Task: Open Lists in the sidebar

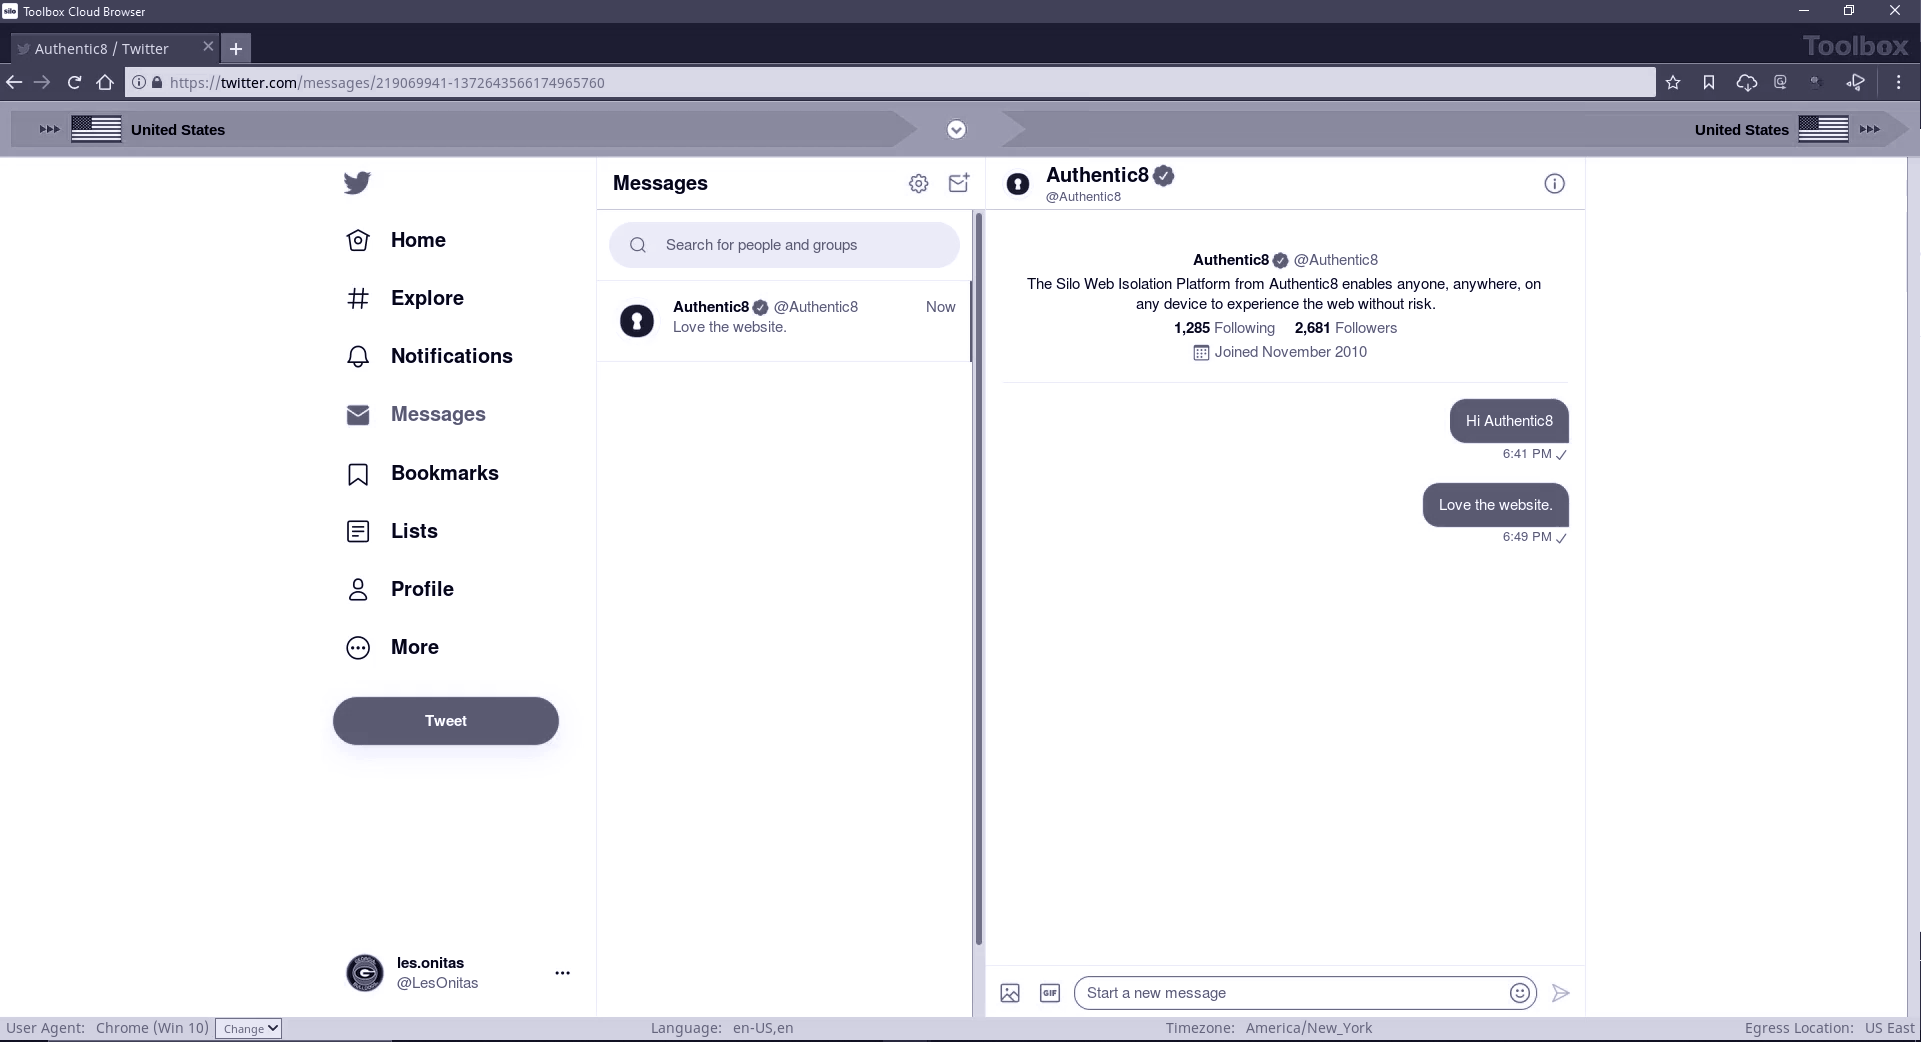Action: tap(392, 531)
